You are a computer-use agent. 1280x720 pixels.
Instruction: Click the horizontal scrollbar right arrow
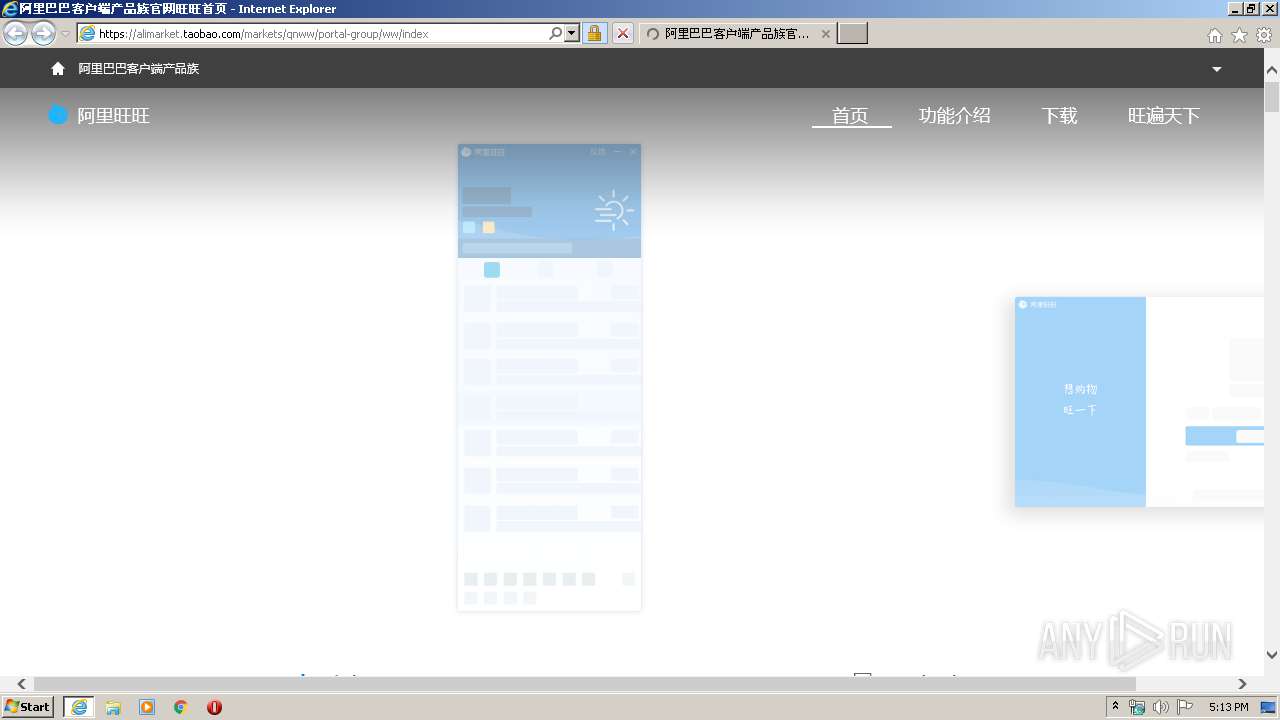click(1242, 684)
